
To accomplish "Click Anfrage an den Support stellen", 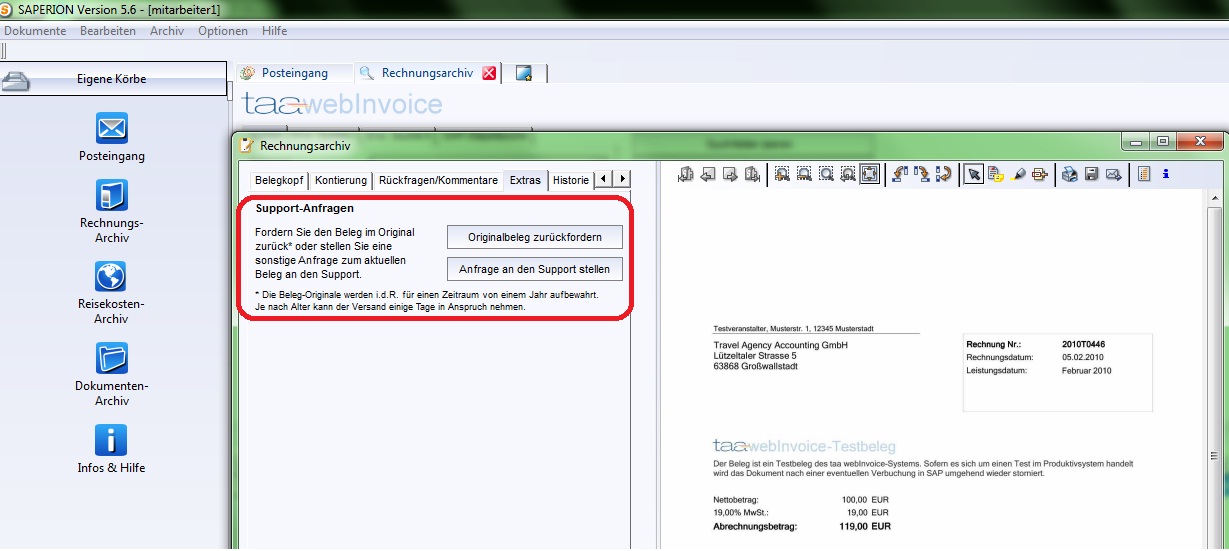I will click(534, 269).
